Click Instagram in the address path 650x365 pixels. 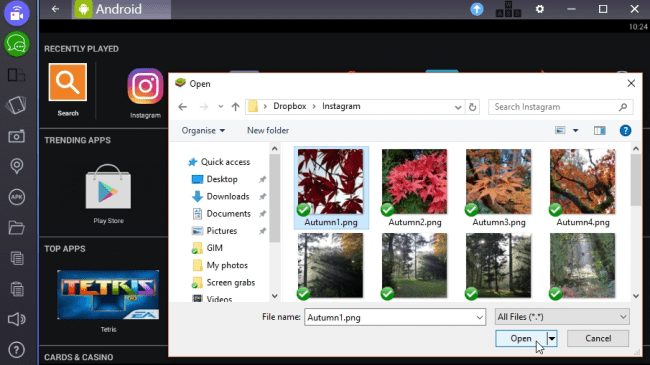341,106
